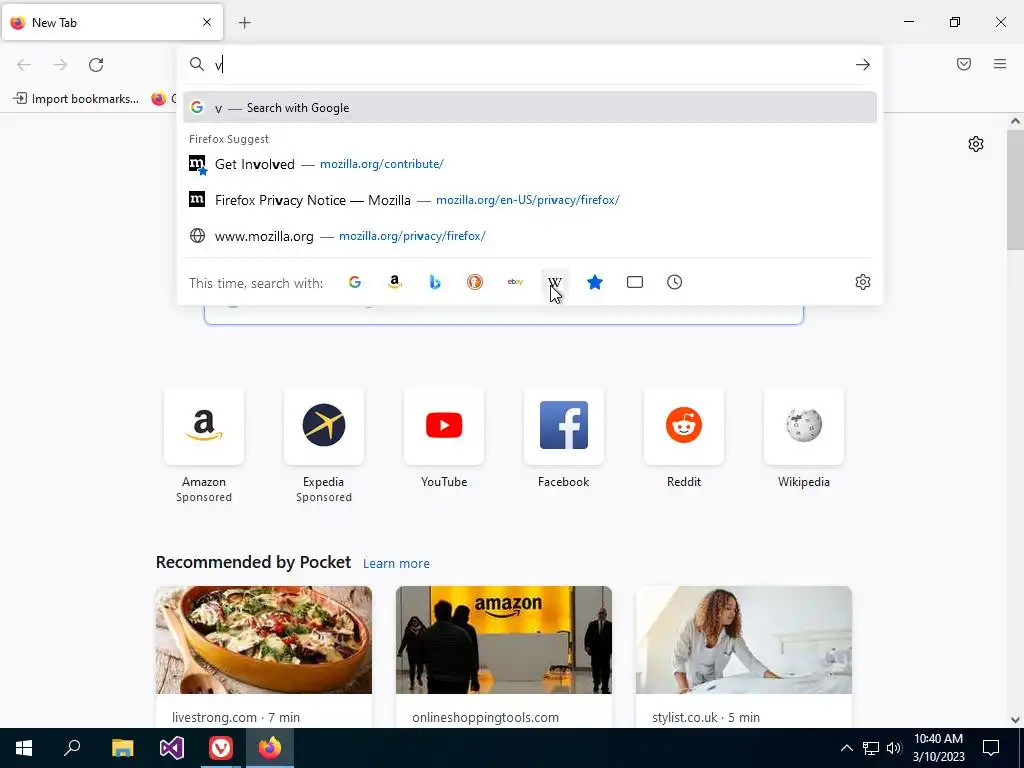Open Visual Studio from the taskbar
Viewport: 1024px width, 768px height.
[x=172, y=748]
